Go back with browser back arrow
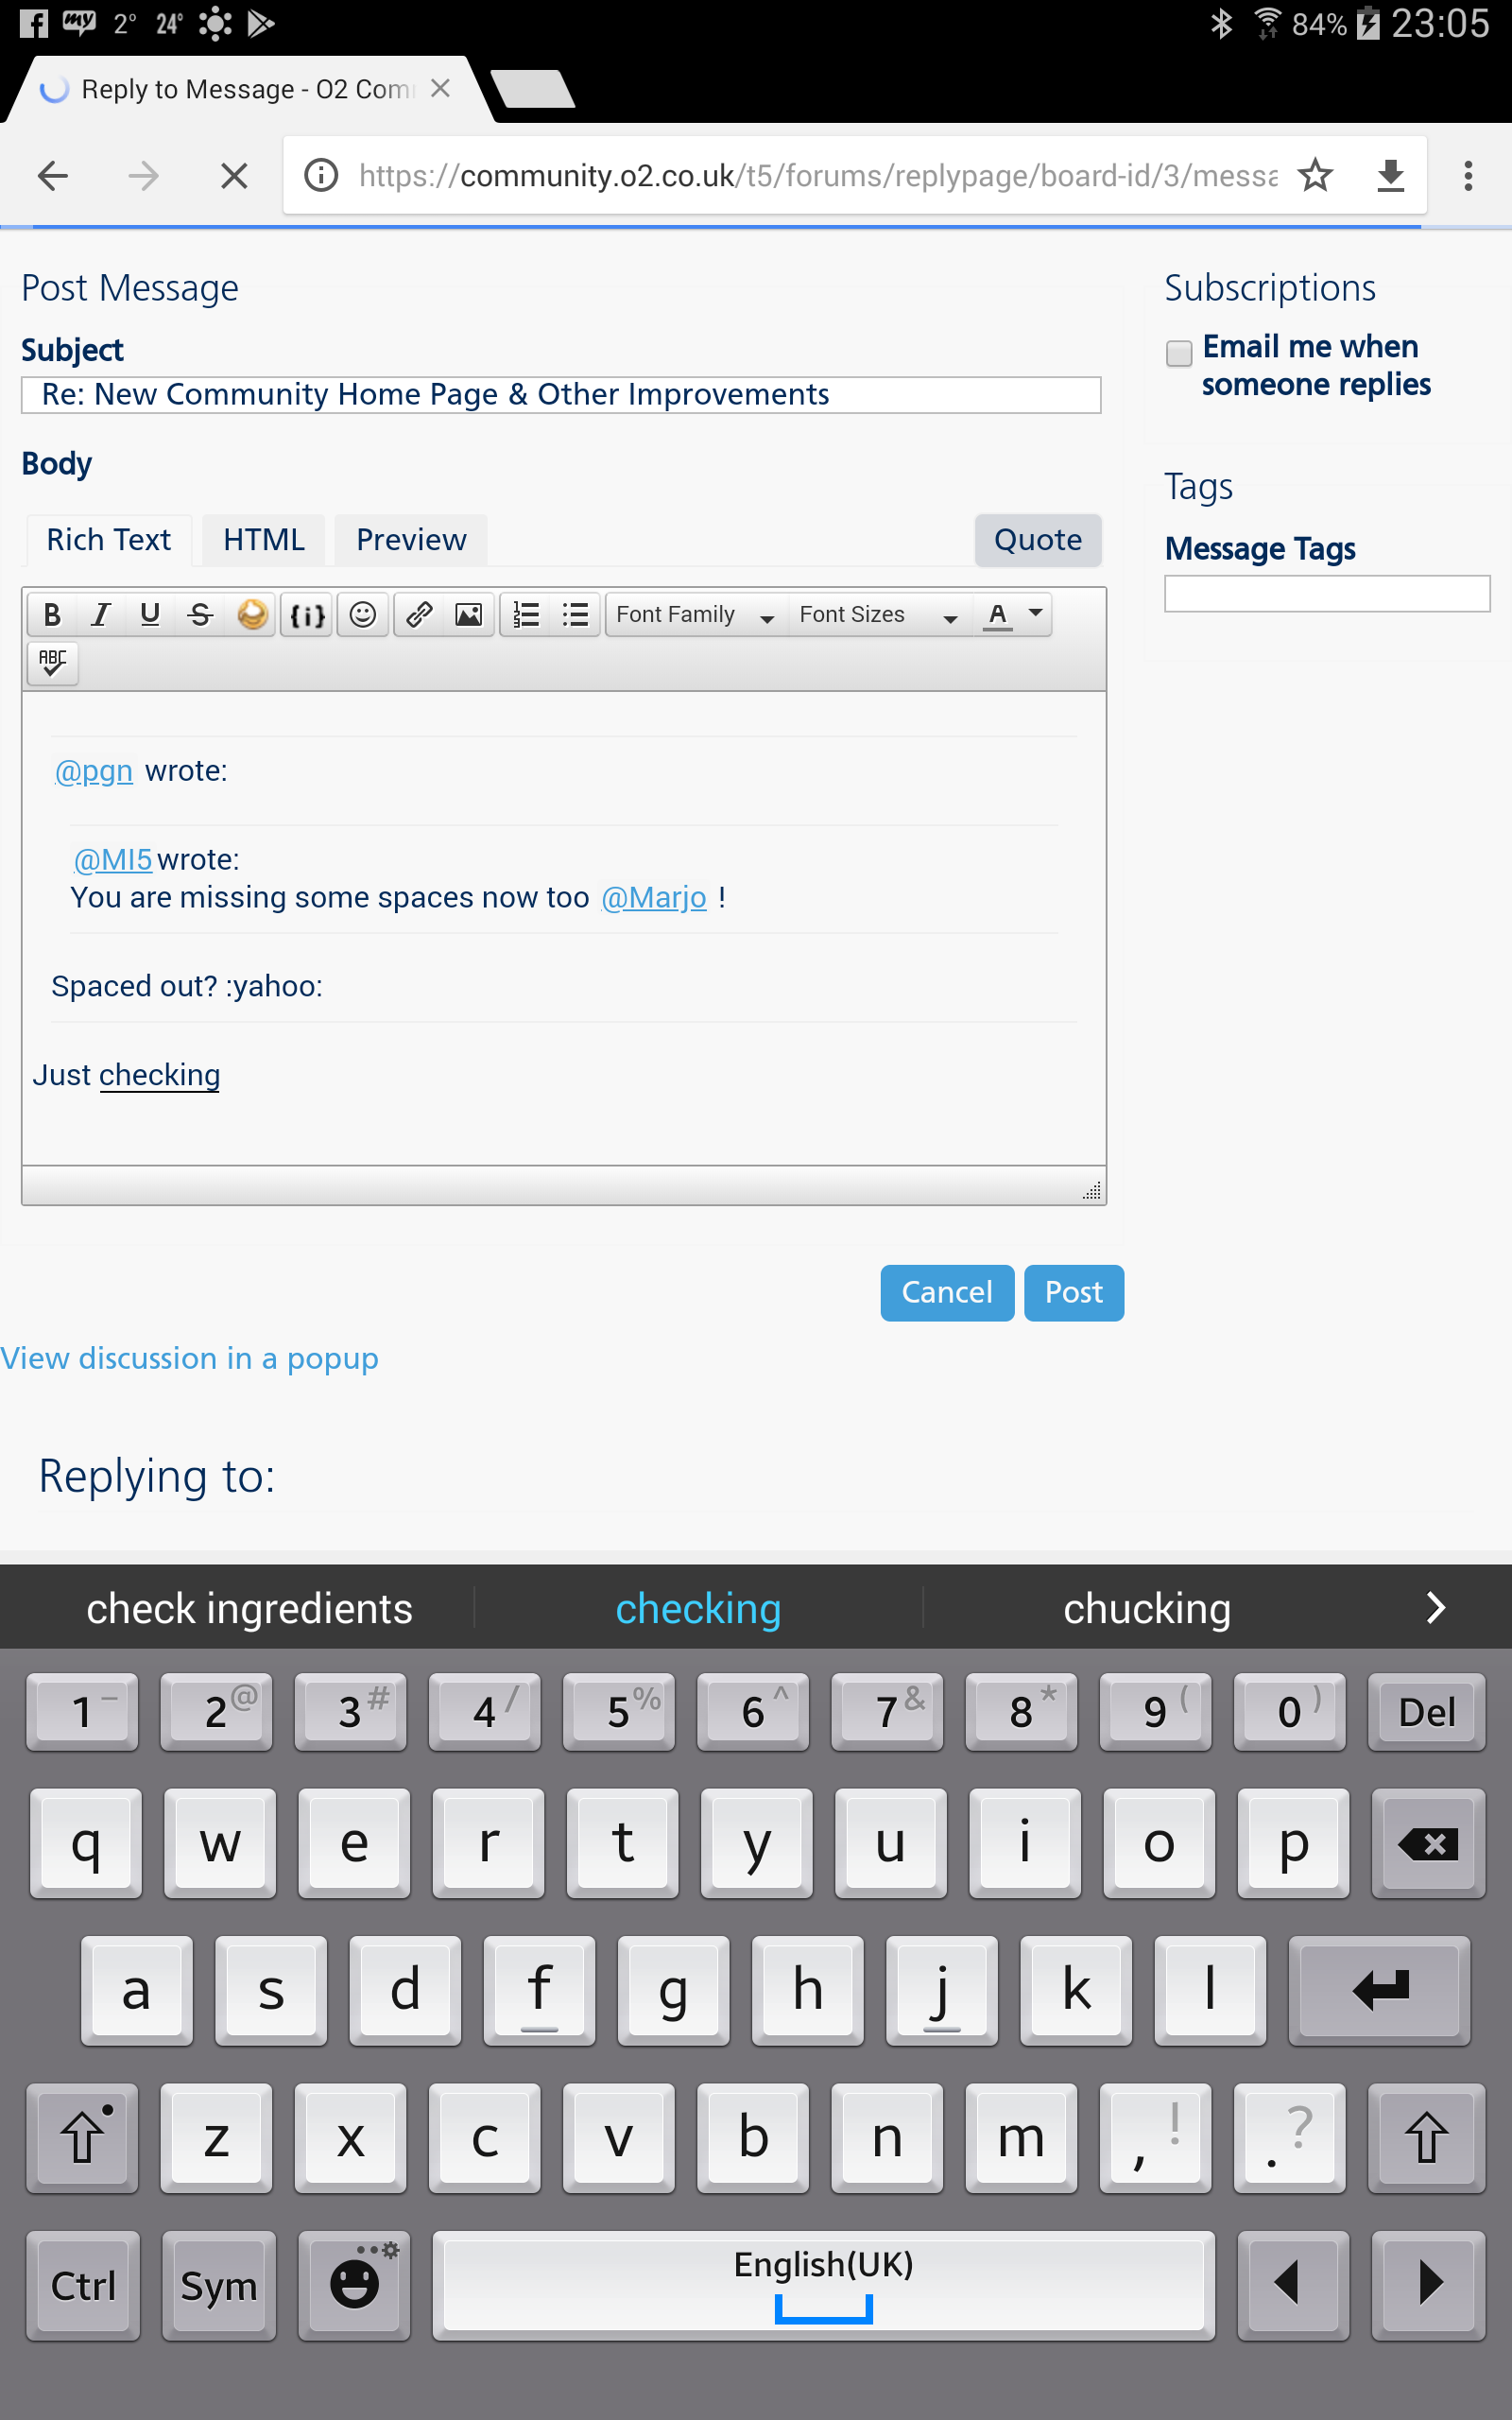The image size is (1512, 2420). [x=53, y=176]
